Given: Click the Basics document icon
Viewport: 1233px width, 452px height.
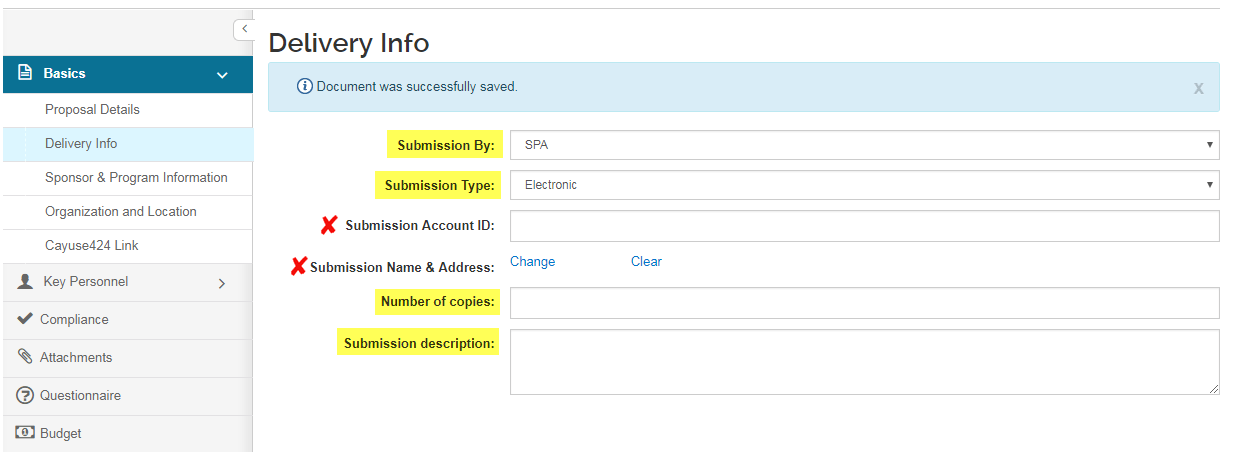Looking at the screenshot, I should [26, 73].
